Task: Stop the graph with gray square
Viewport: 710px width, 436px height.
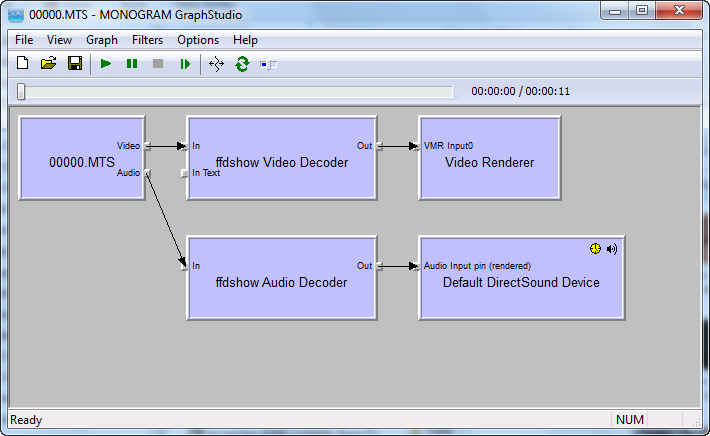Action: (x=158, y=64)
